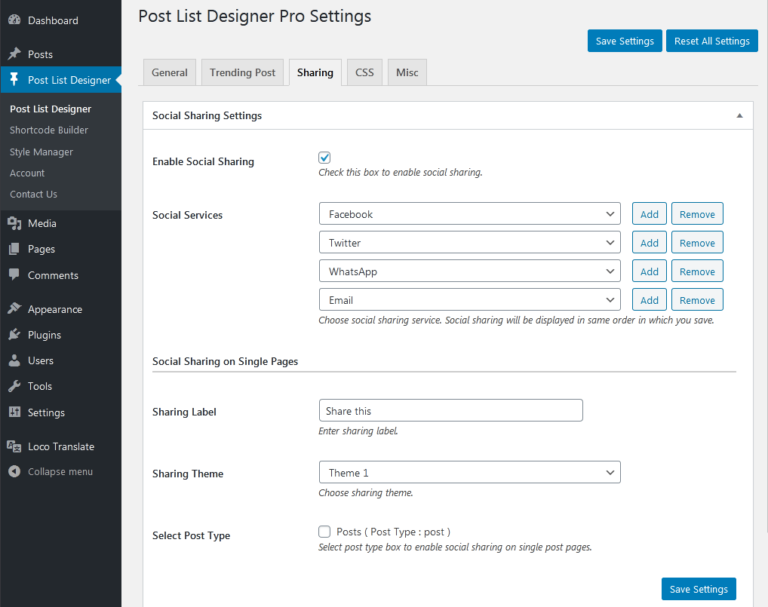Click Add button beside Facebook

(x=649, y=214)
